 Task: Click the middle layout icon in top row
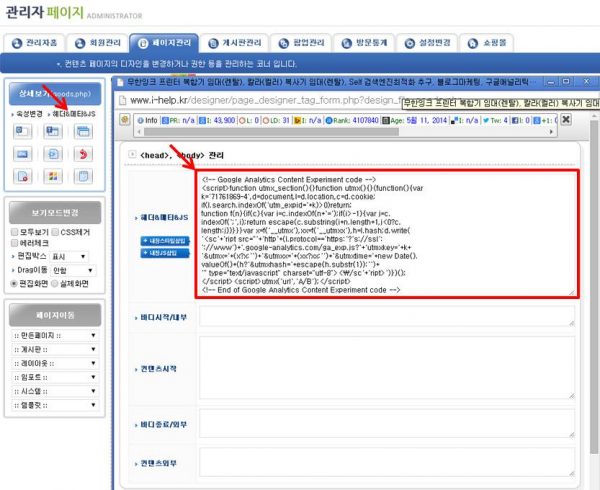(x=53, y=132)
